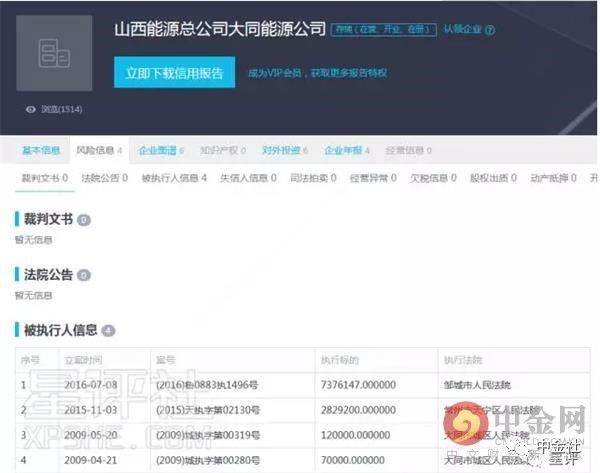This screenshot has height=473, width=600.
Task: Click the 执行标的 column header
Action: pos(340,360)
